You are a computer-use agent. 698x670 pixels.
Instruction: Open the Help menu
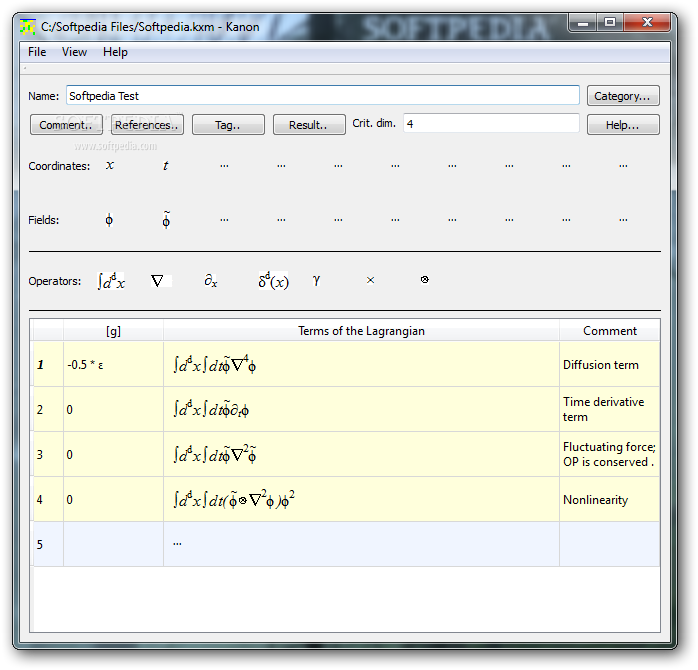115,52
